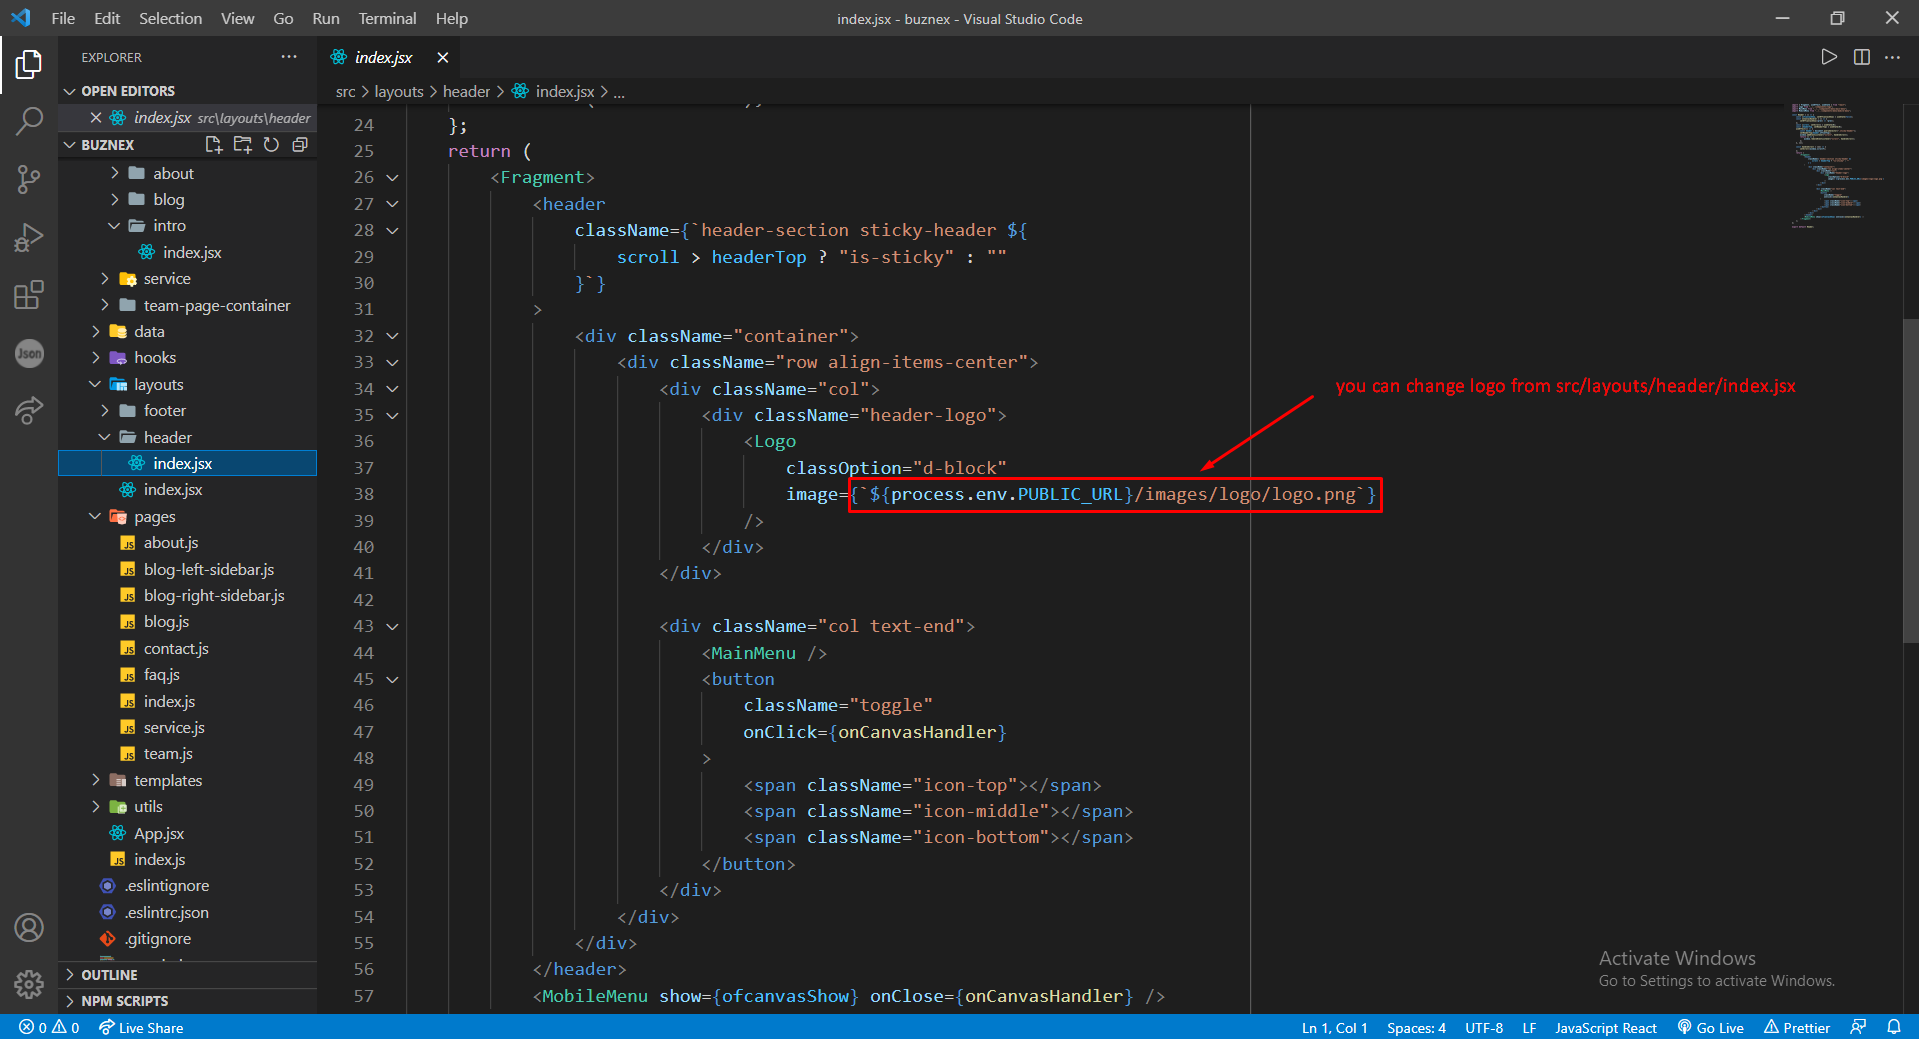This screenshot has width=1919, height=1039.
Task: Open the Json extension icon in activity bar
Action: [29, 353]
